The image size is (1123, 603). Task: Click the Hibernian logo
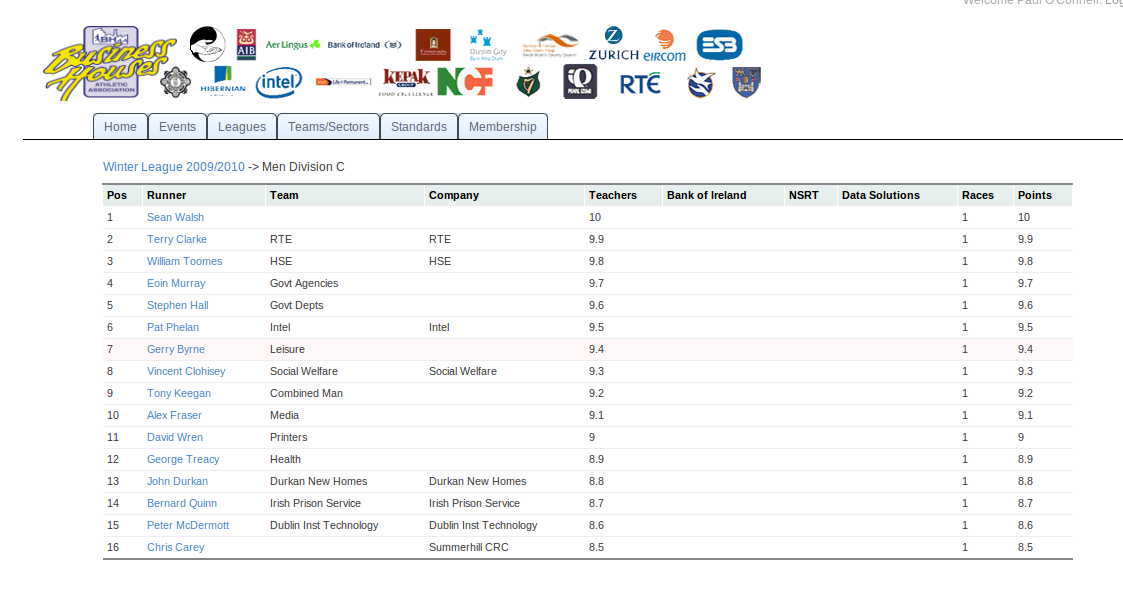pos(223,81)
